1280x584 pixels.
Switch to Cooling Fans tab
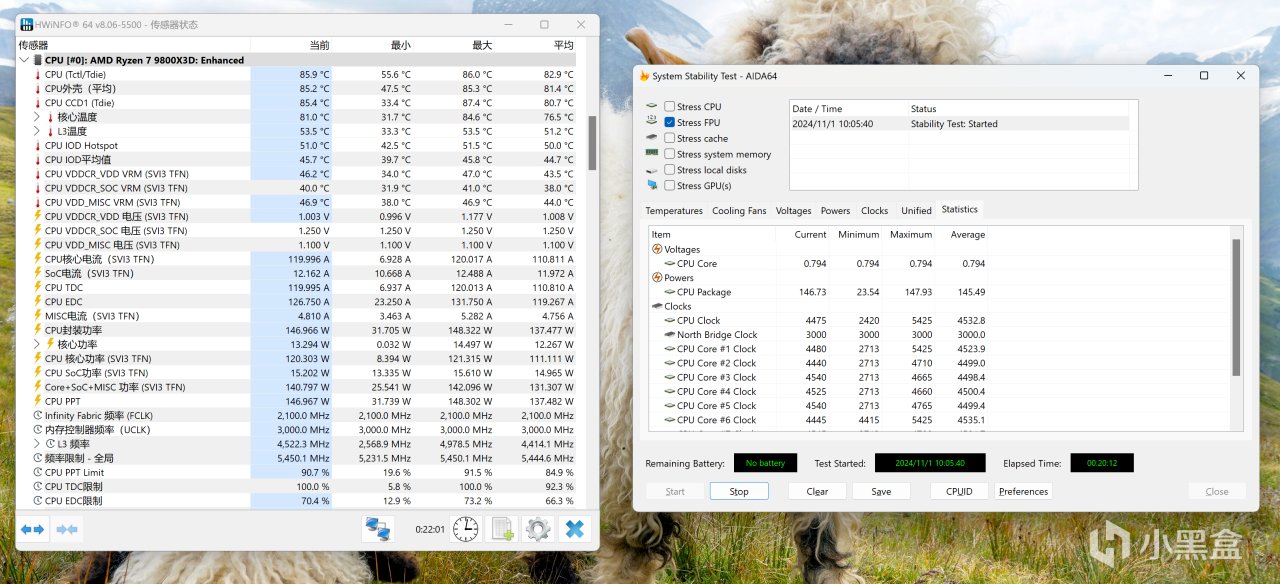(x=739, y=211)
